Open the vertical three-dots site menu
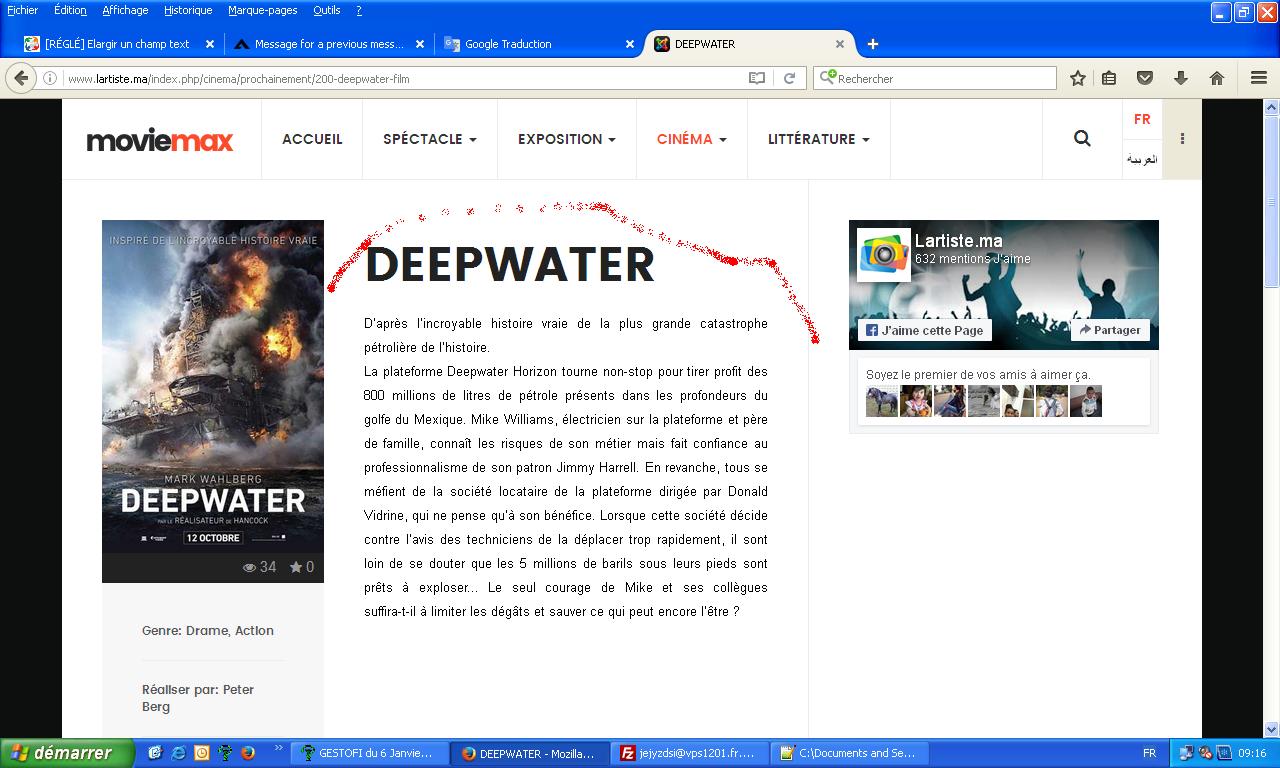The width and height of the screenshot is (1280, 768). [1182, 139]
